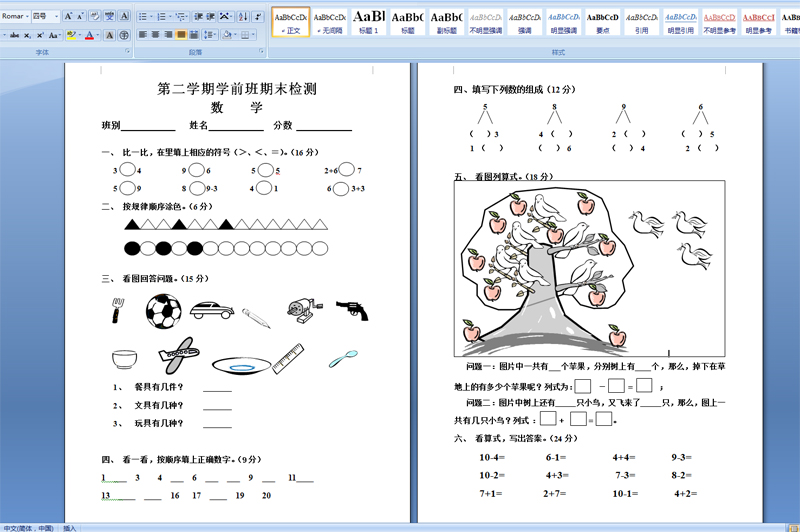The height and width of the screenshot is (532, 800).
Task: Open line spacing options
Action: [x=210, y=35]
